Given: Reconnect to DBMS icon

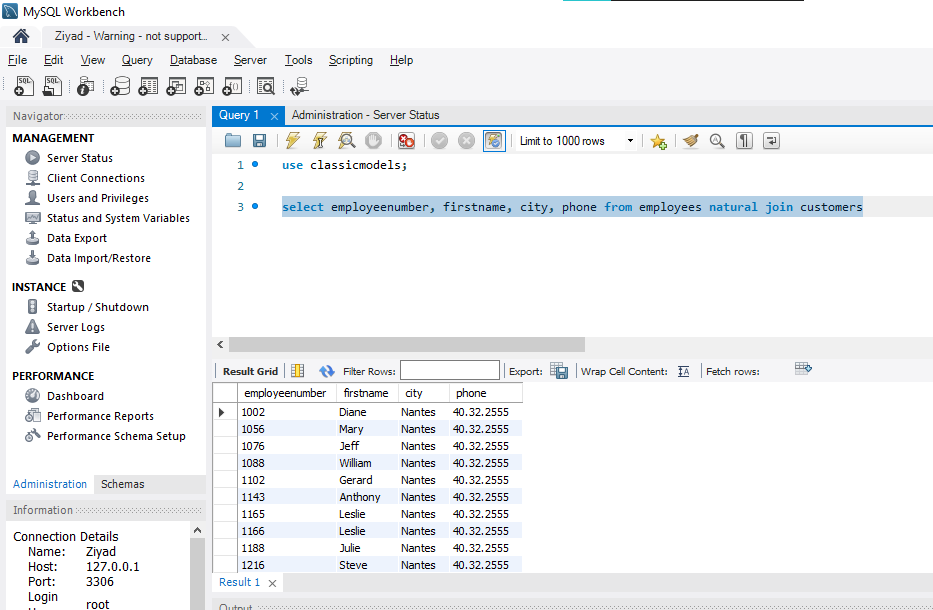Looking at the screenshot, I should 299,86.
